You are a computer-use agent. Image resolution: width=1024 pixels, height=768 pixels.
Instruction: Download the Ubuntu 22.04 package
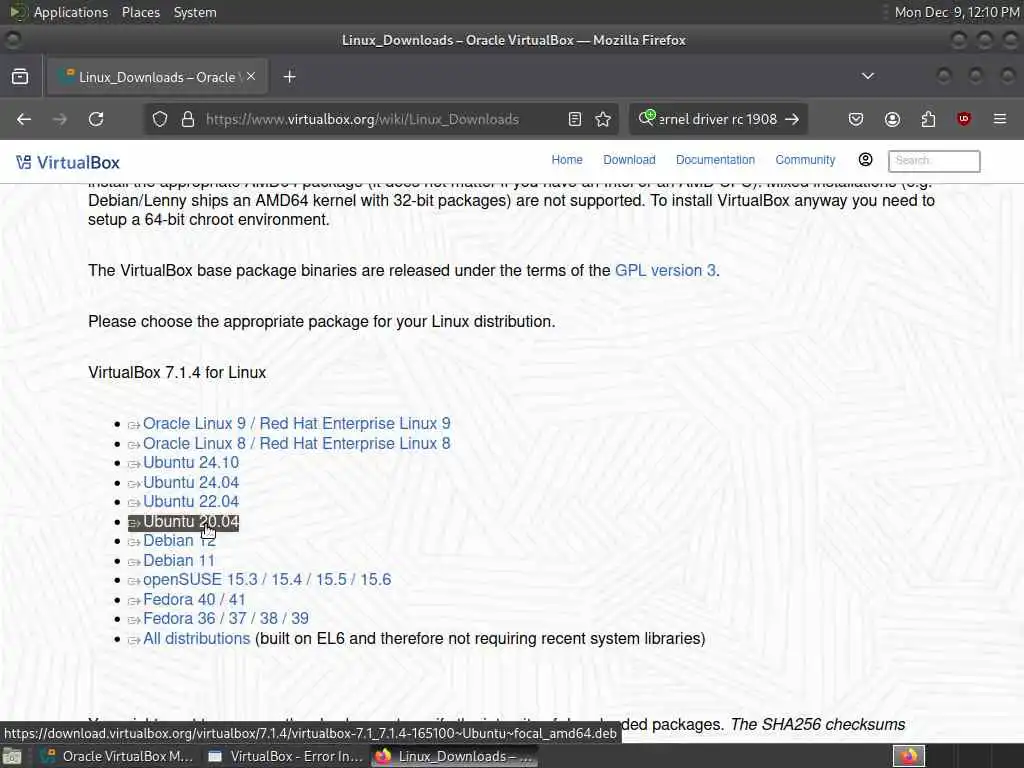190,502
